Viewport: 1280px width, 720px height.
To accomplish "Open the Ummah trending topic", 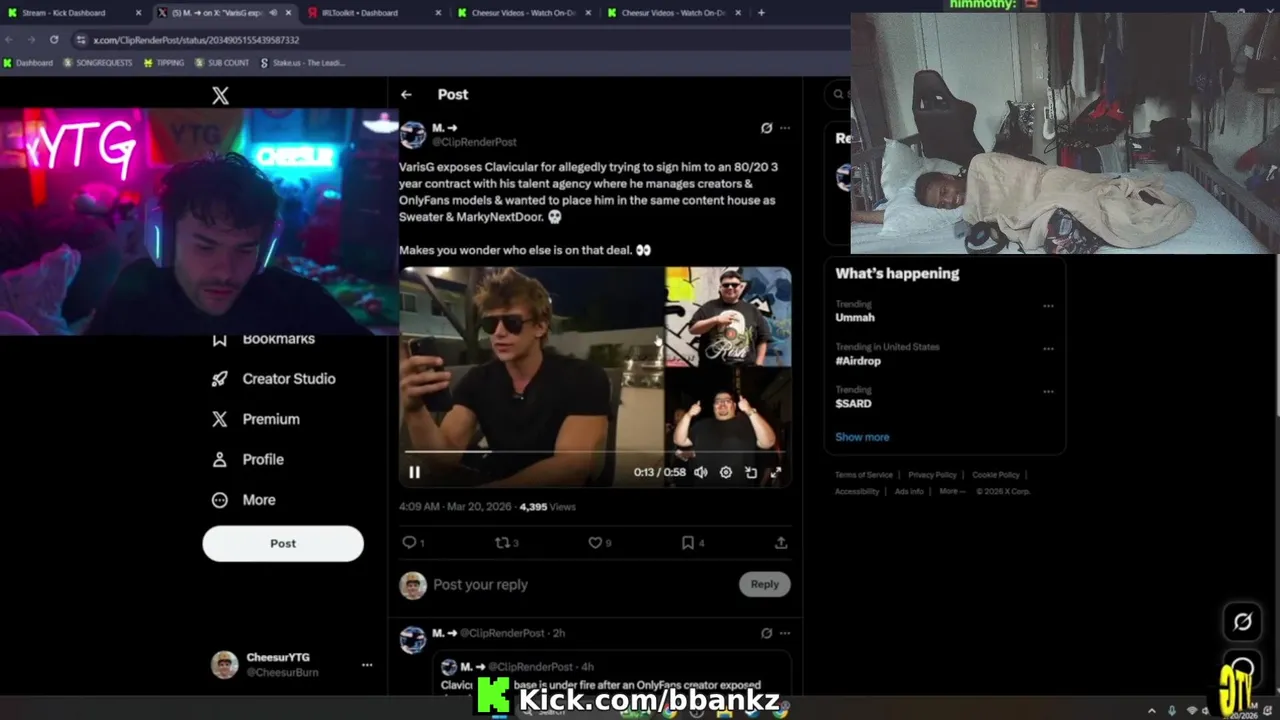I will click(855, 317).
